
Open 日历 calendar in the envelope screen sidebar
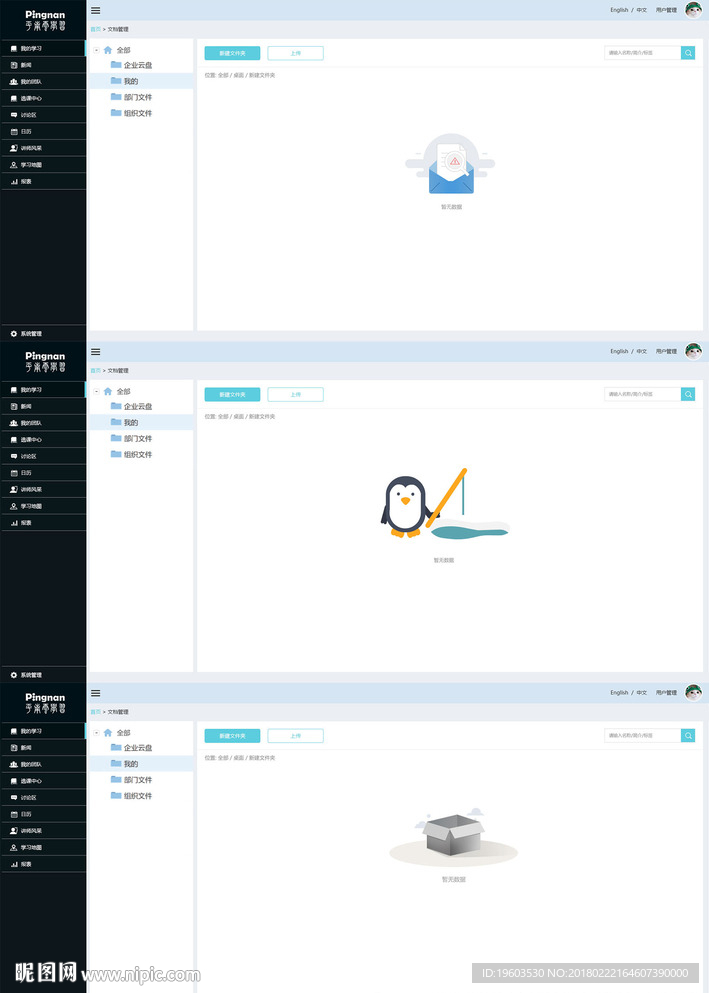(42, 131)
